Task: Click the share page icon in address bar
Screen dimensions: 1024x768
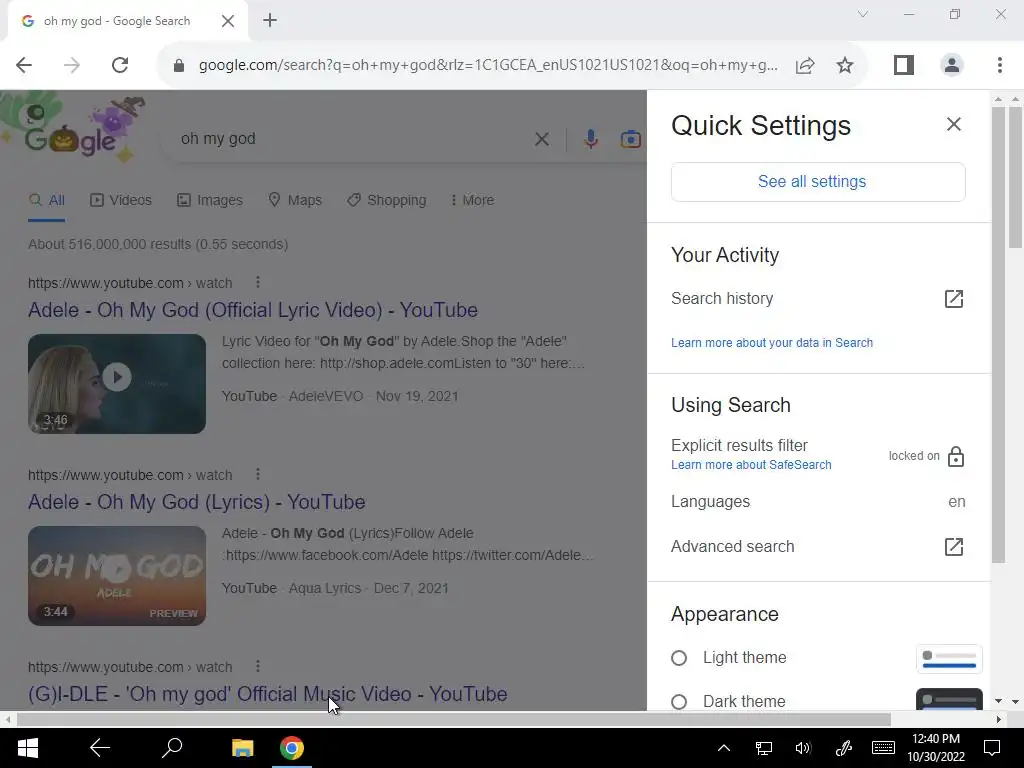Action: 805,65
